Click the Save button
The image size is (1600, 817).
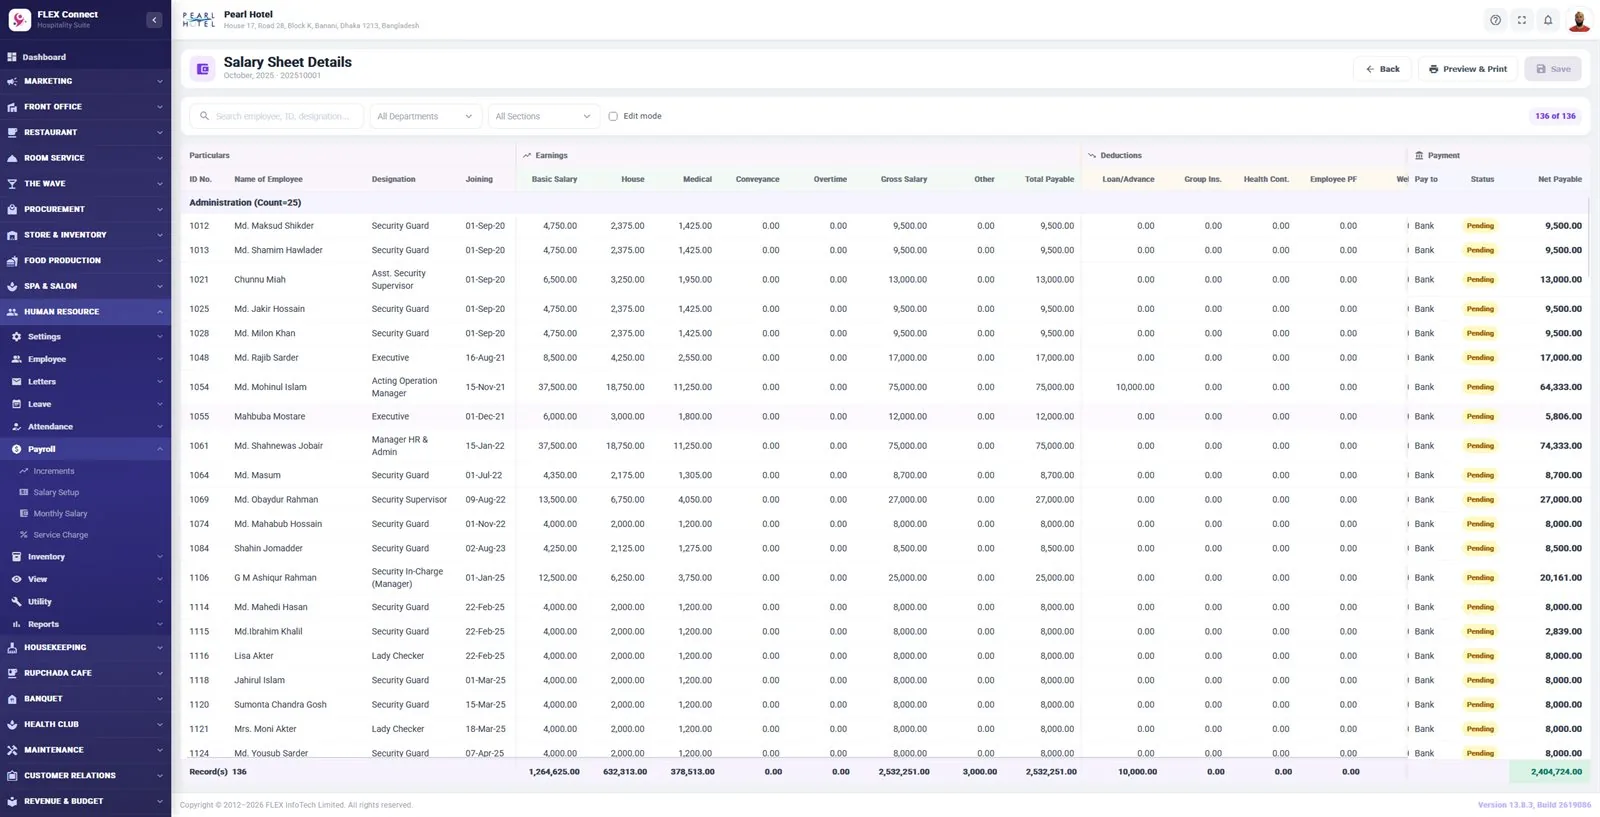click(1553, 69)
